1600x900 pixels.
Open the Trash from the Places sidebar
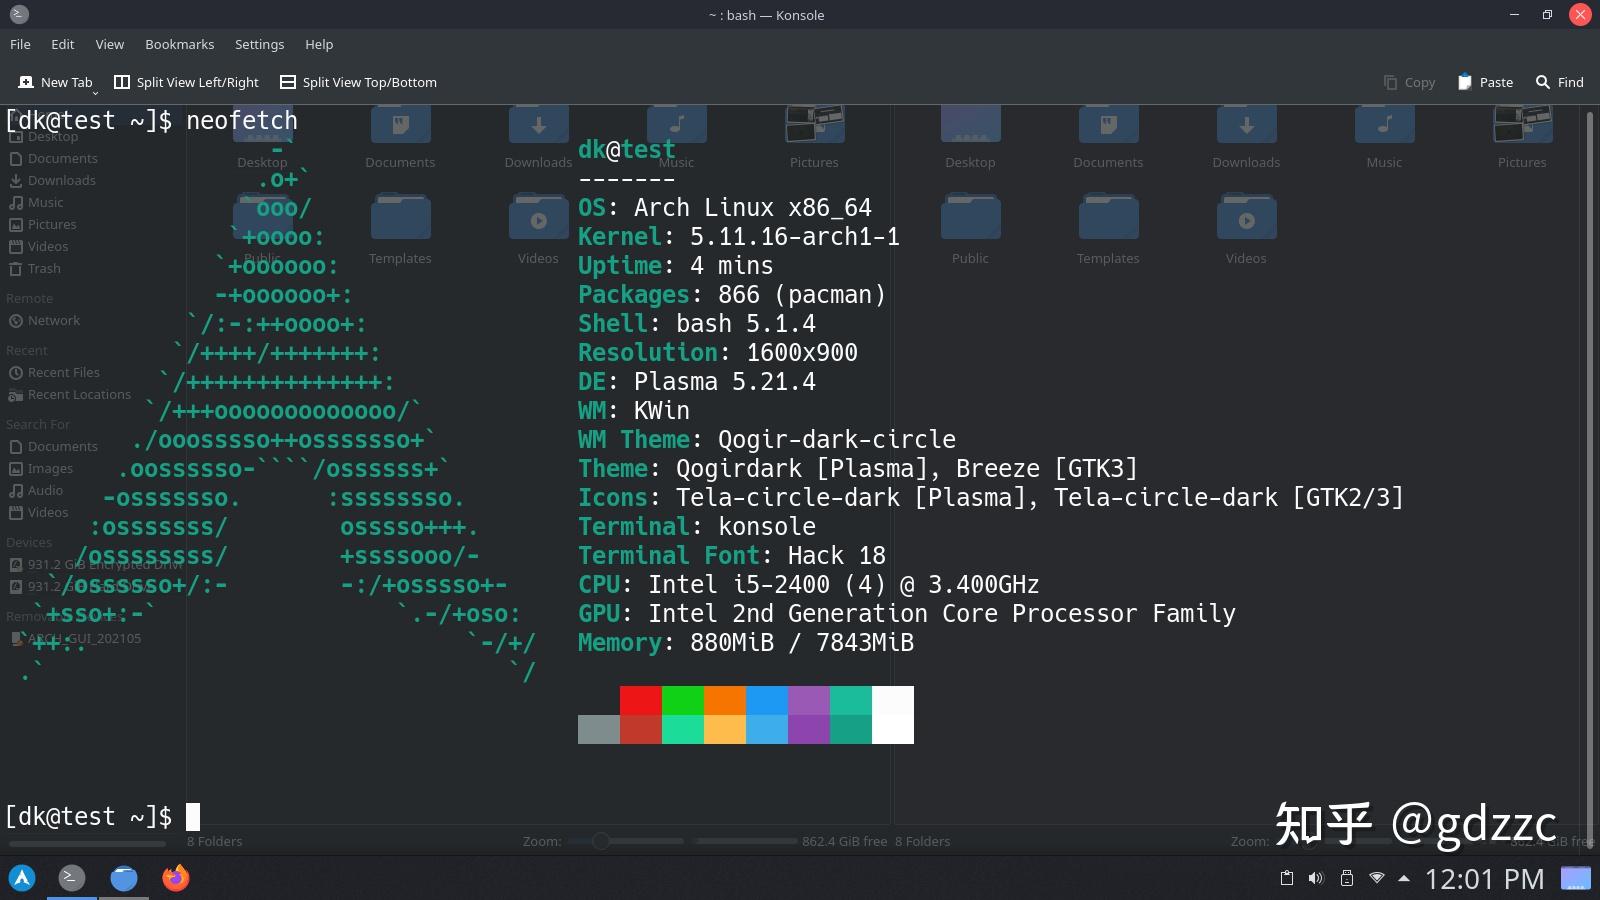point(42,268)
